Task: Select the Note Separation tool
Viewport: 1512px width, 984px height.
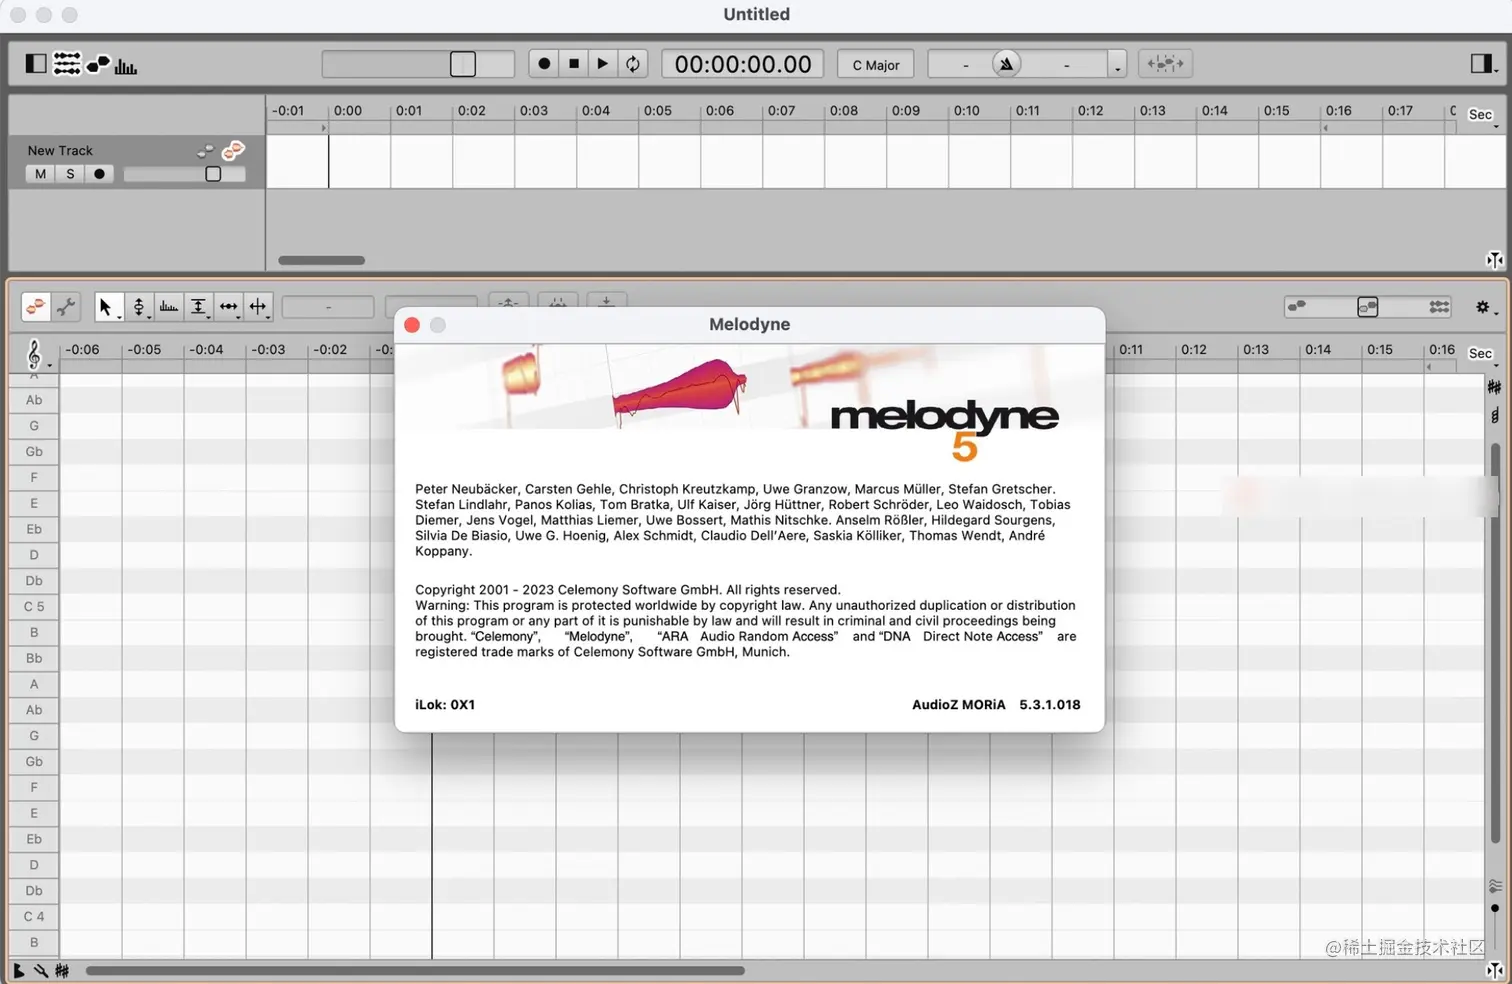Action: point(259,307)
